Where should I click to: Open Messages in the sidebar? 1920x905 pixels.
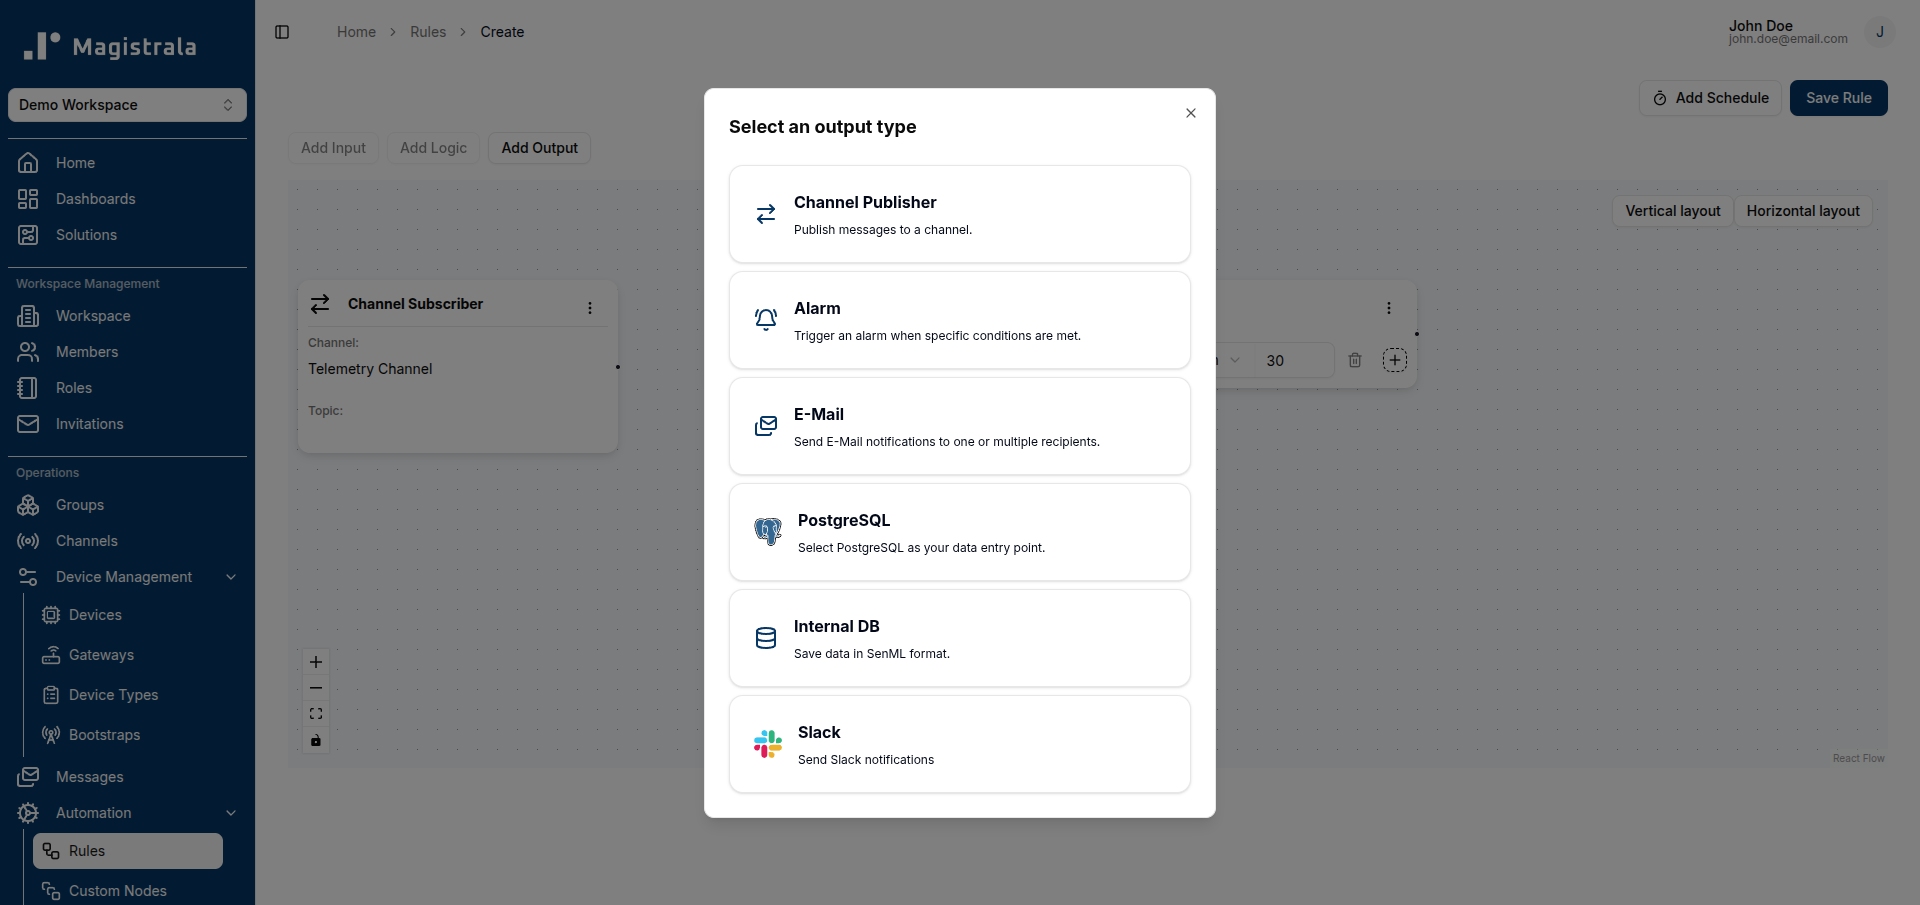127,777
